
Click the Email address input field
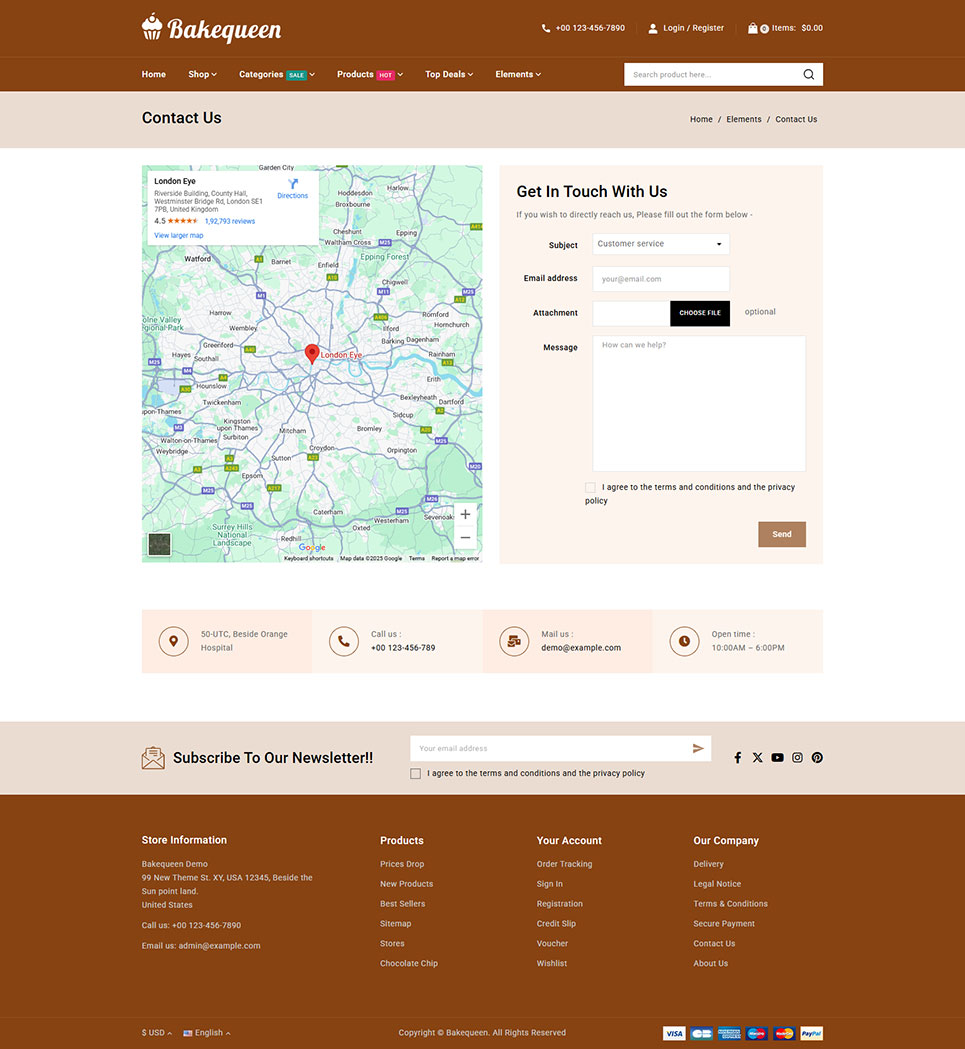pos(660,279)
